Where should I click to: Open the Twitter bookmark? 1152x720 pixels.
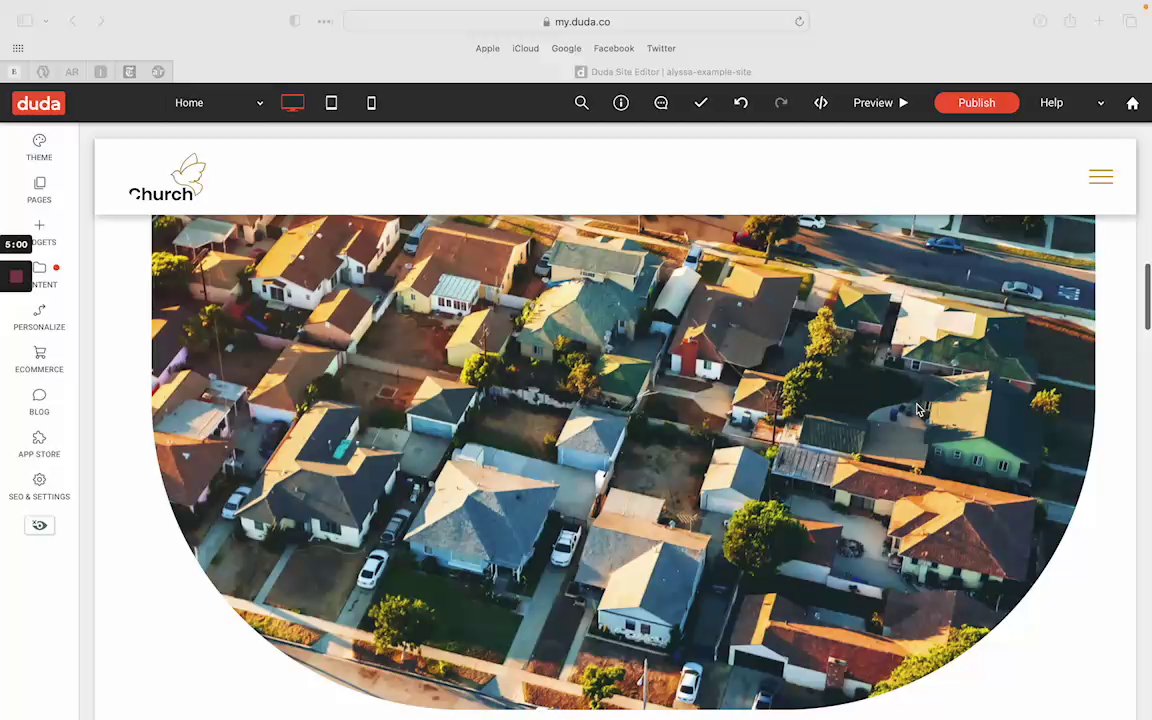coord(660,48)
